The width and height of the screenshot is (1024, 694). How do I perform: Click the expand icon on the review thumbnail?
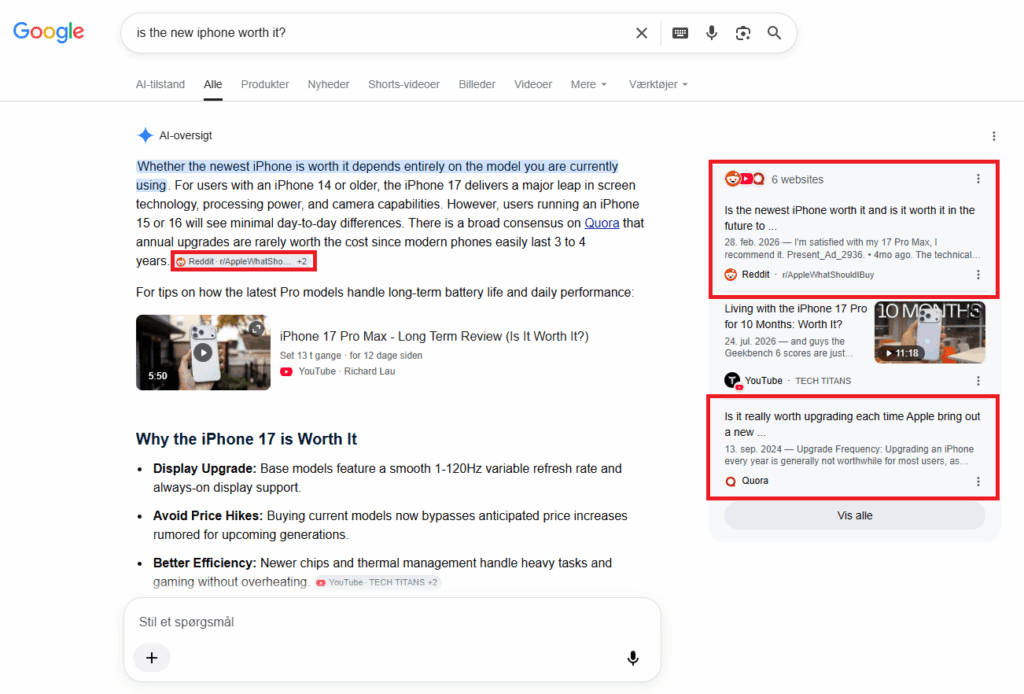[x=257, y=328]
